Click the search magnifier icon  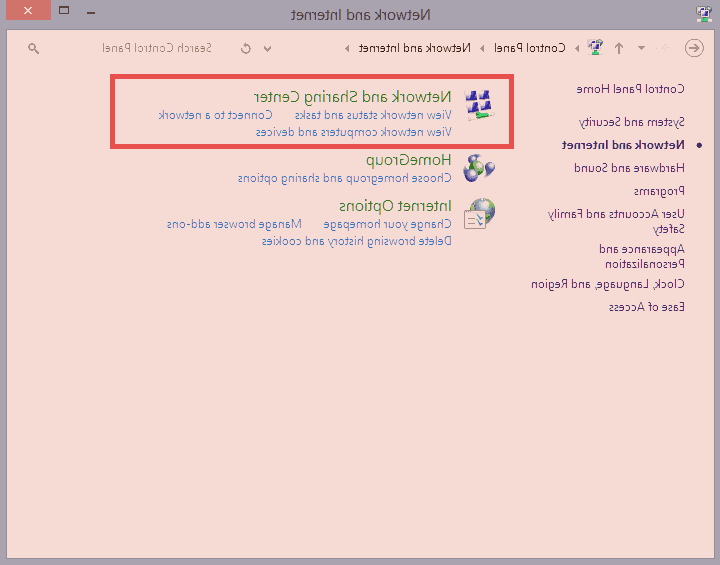34,48
